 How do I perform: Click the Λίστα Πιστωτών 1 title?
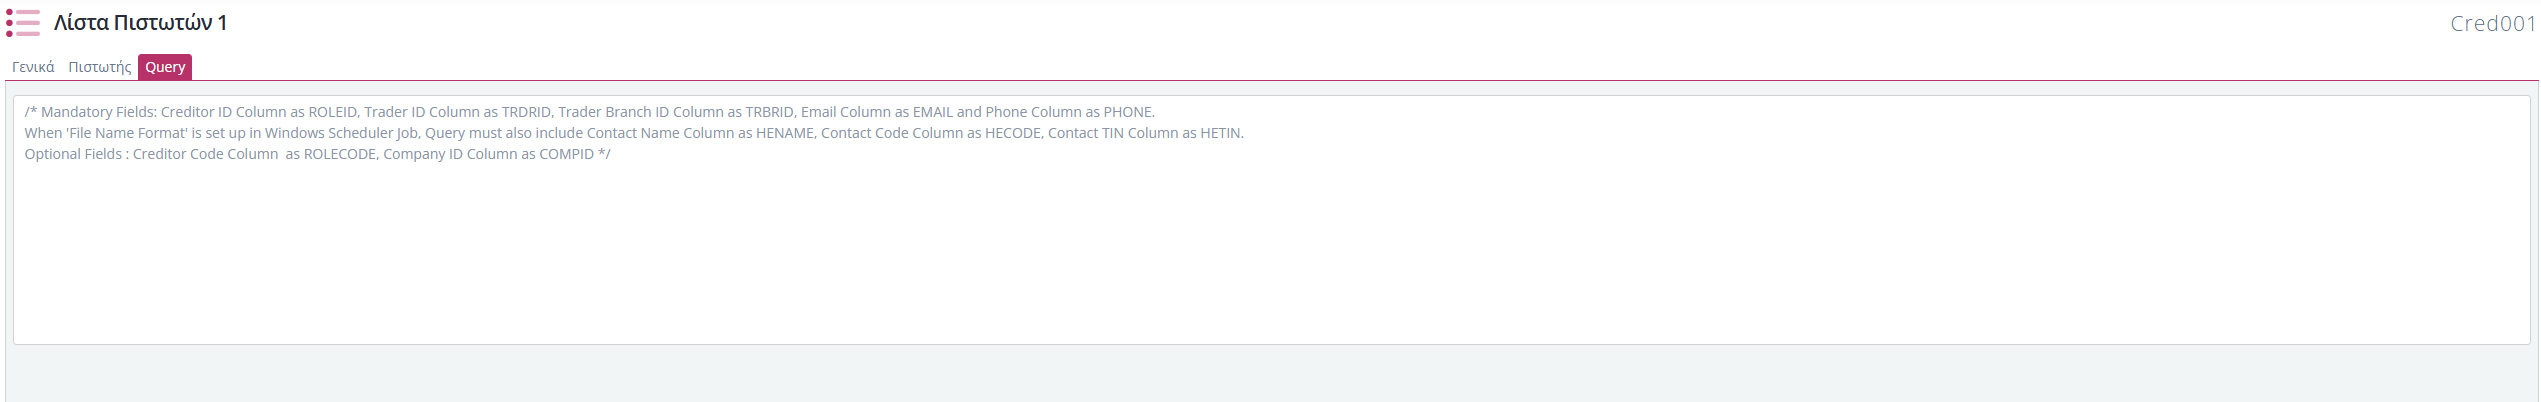[x=140, y=22]
